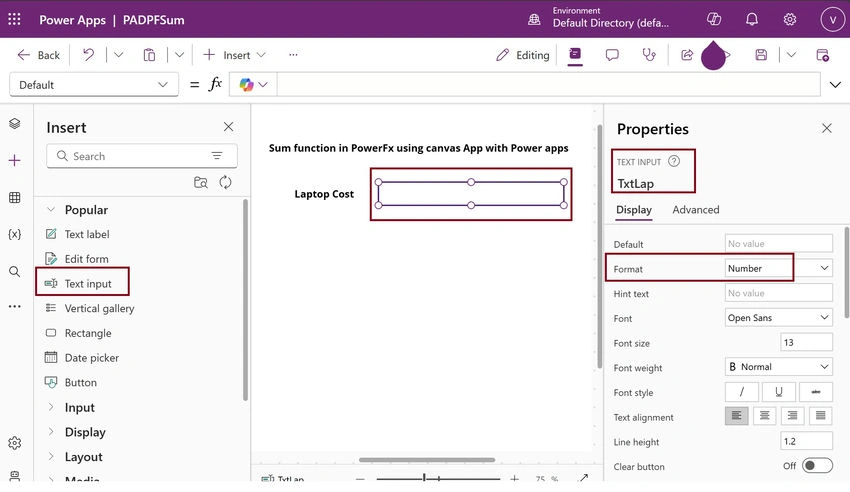Open Insert plus icon in sidebar

[15, 160]
